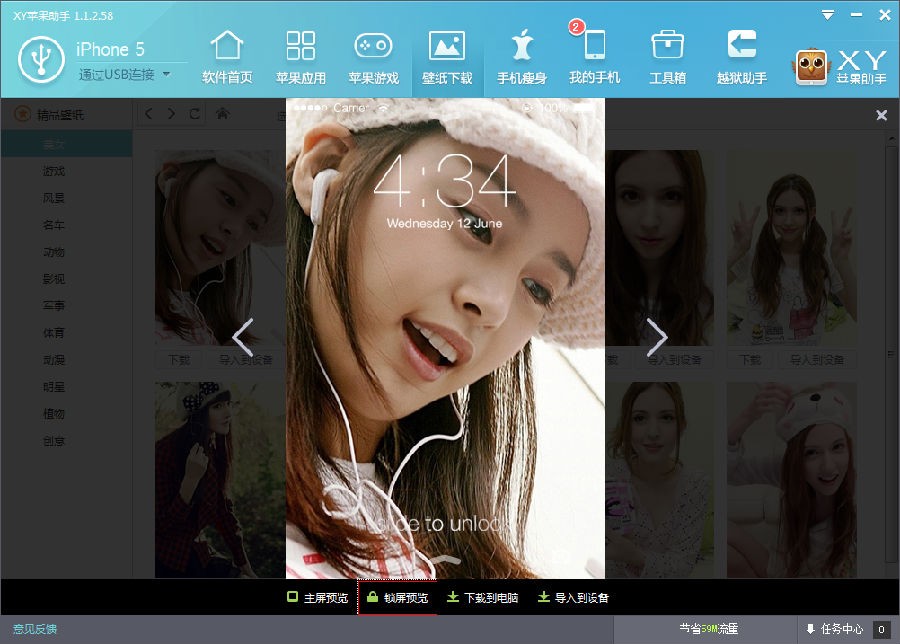This screenshot has width=900, height=644.
Task: Open girl with peace signs thumbnail
Action: tap(792, 248)
